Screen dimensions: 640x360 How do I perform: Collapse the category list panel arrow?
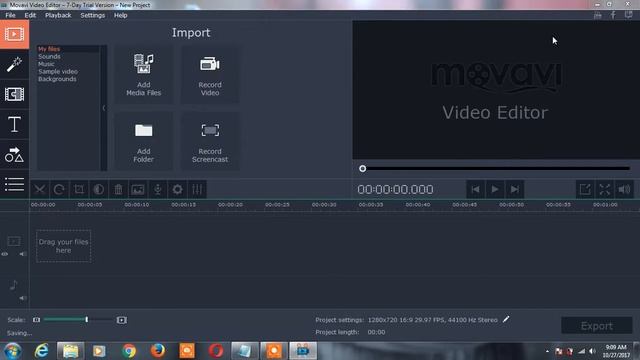click(104, 108)
